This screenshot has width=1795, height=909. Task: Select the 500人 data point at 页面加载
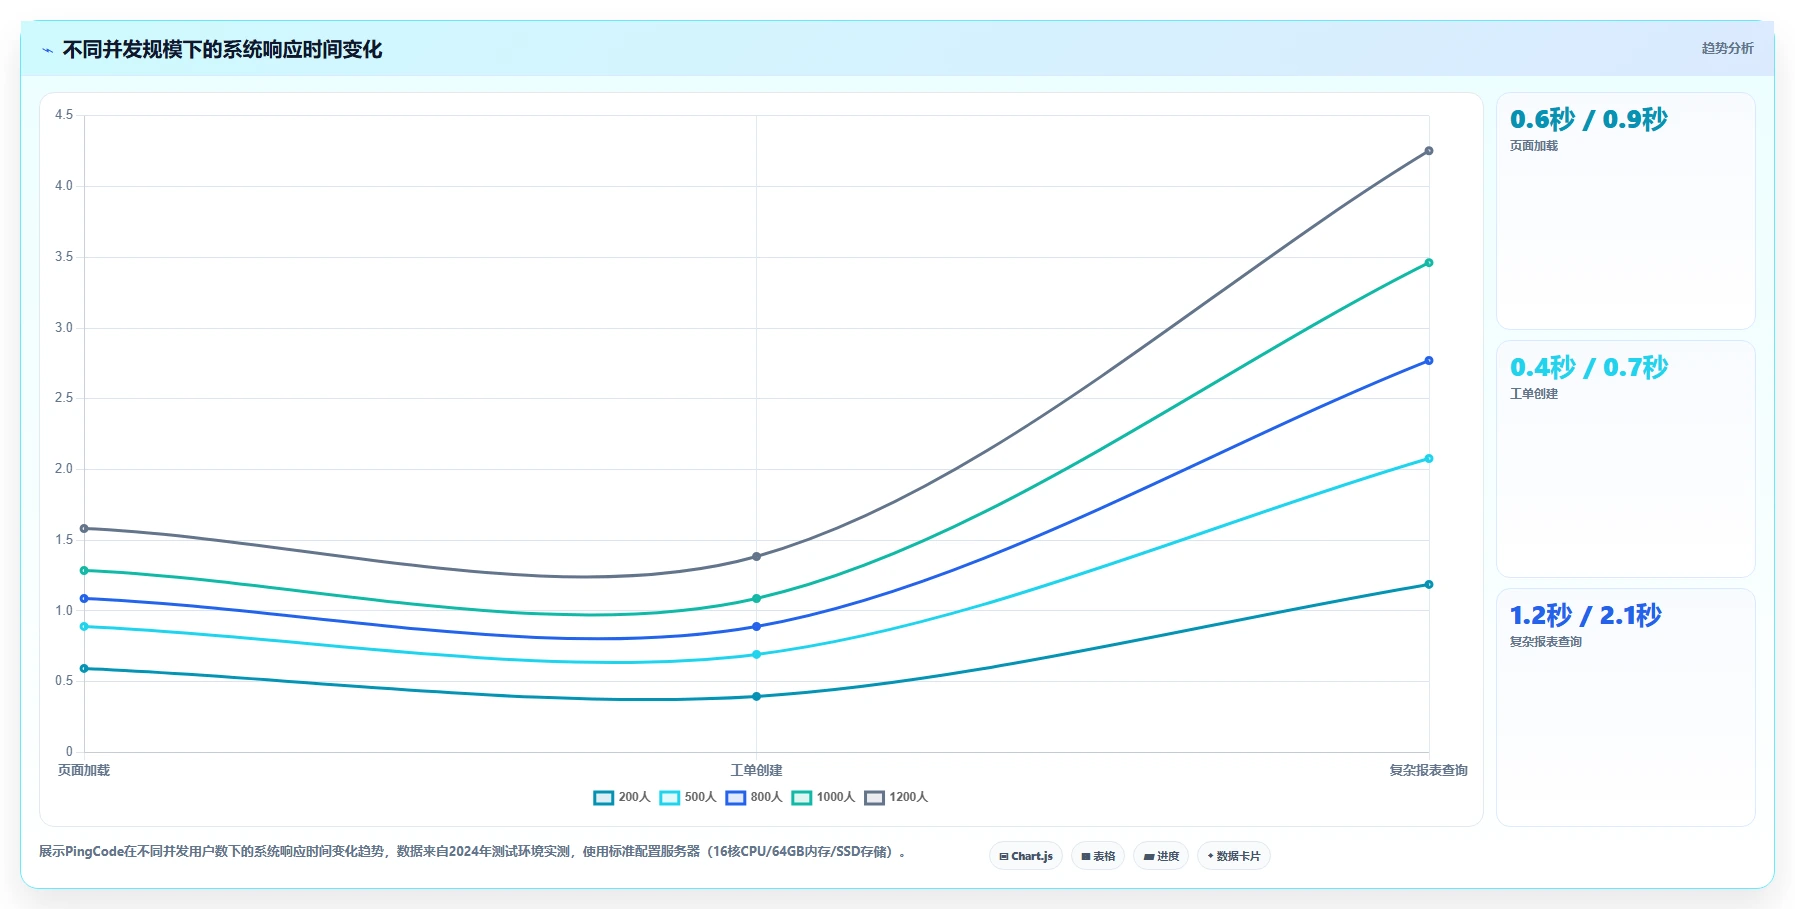[84, 627]
